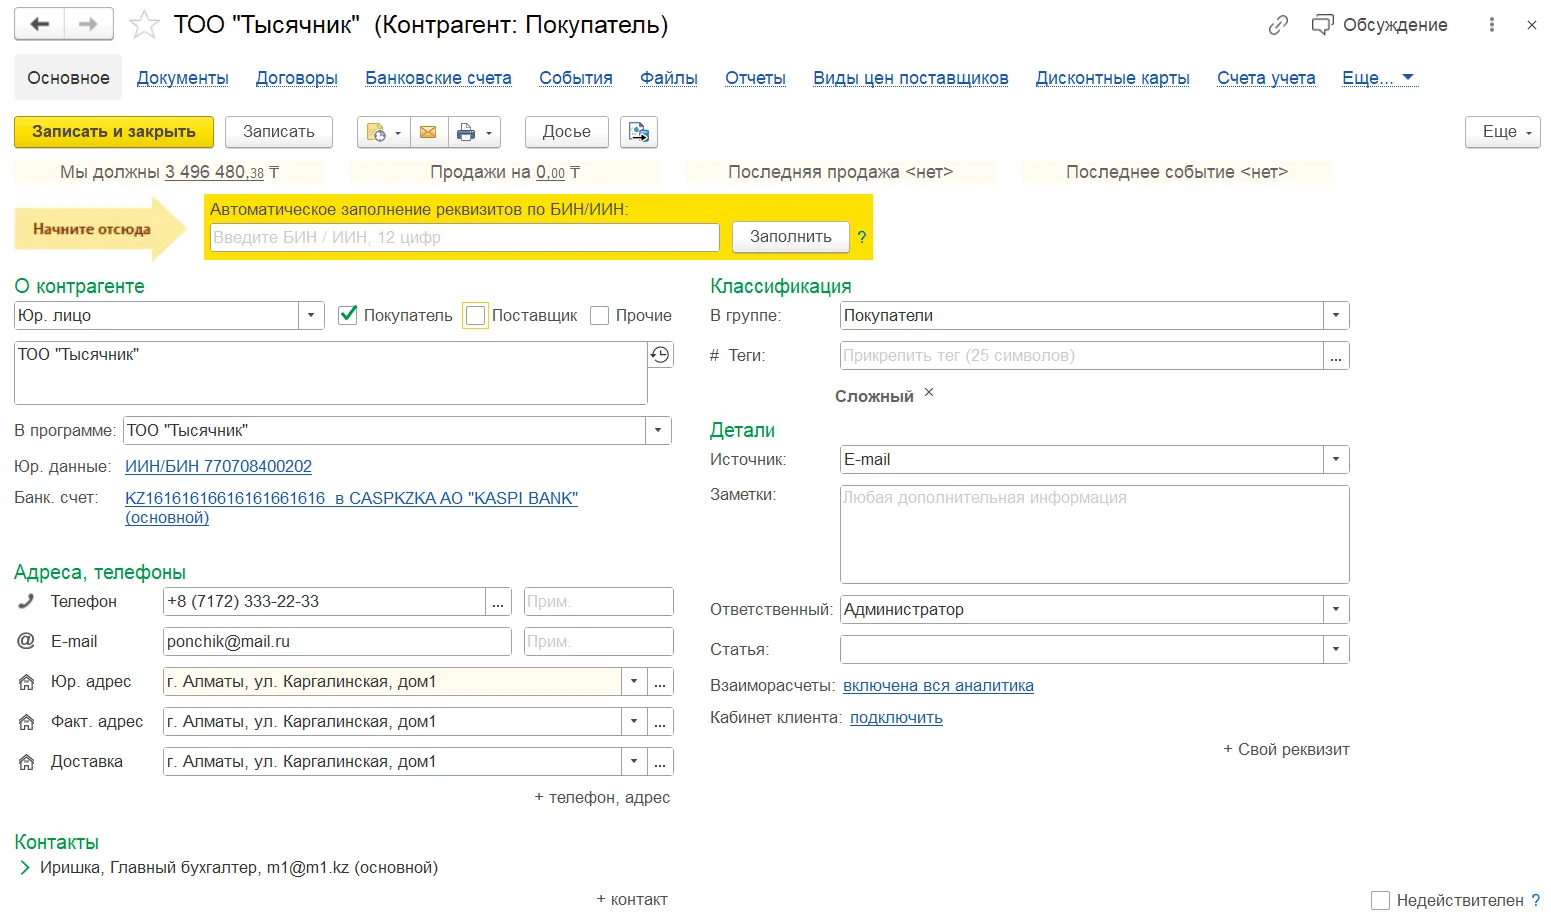Check the Поставщик checkbox
This screenshot has height=912, width=1551.
tap(476, 315)
